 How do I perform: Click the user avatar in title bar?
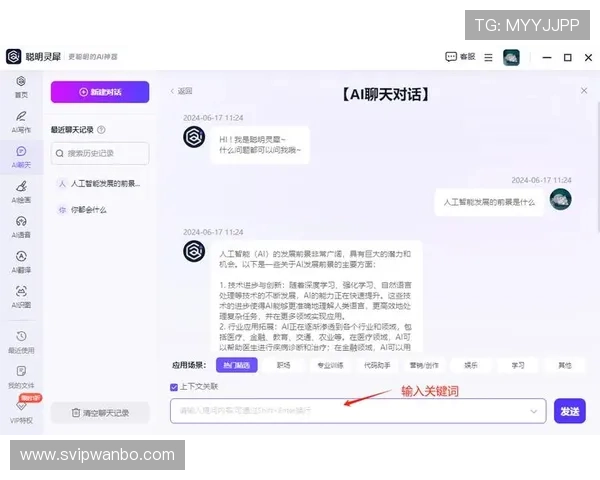511,57
